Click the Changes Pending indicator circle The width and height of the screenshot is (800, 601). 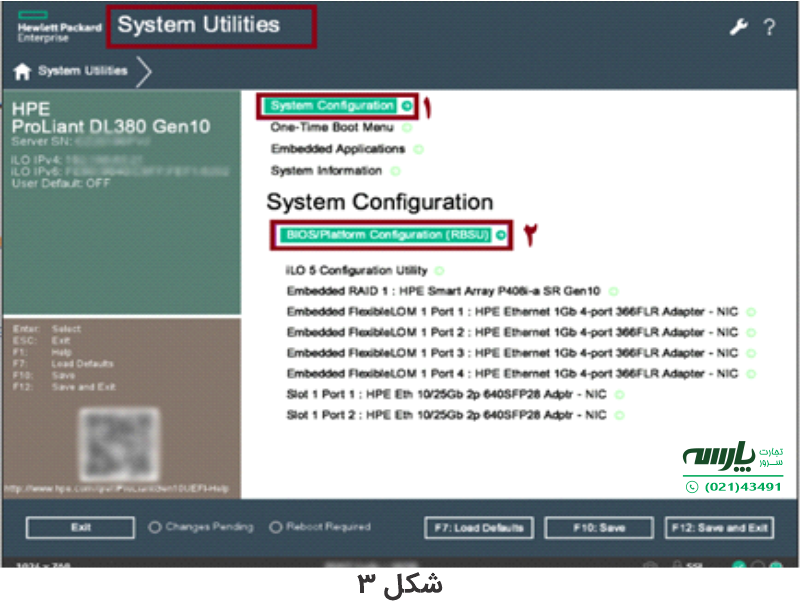(155, 528)
